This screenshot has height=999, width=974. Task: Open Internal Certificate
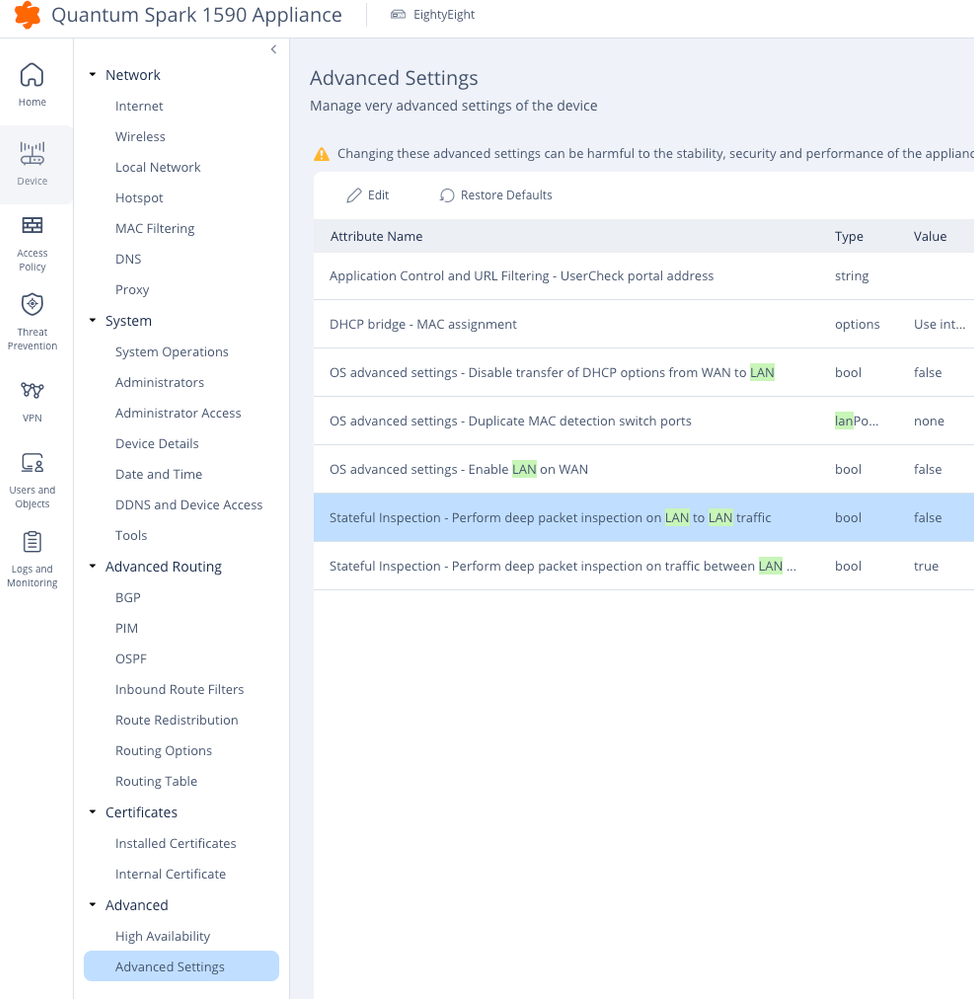170,874
